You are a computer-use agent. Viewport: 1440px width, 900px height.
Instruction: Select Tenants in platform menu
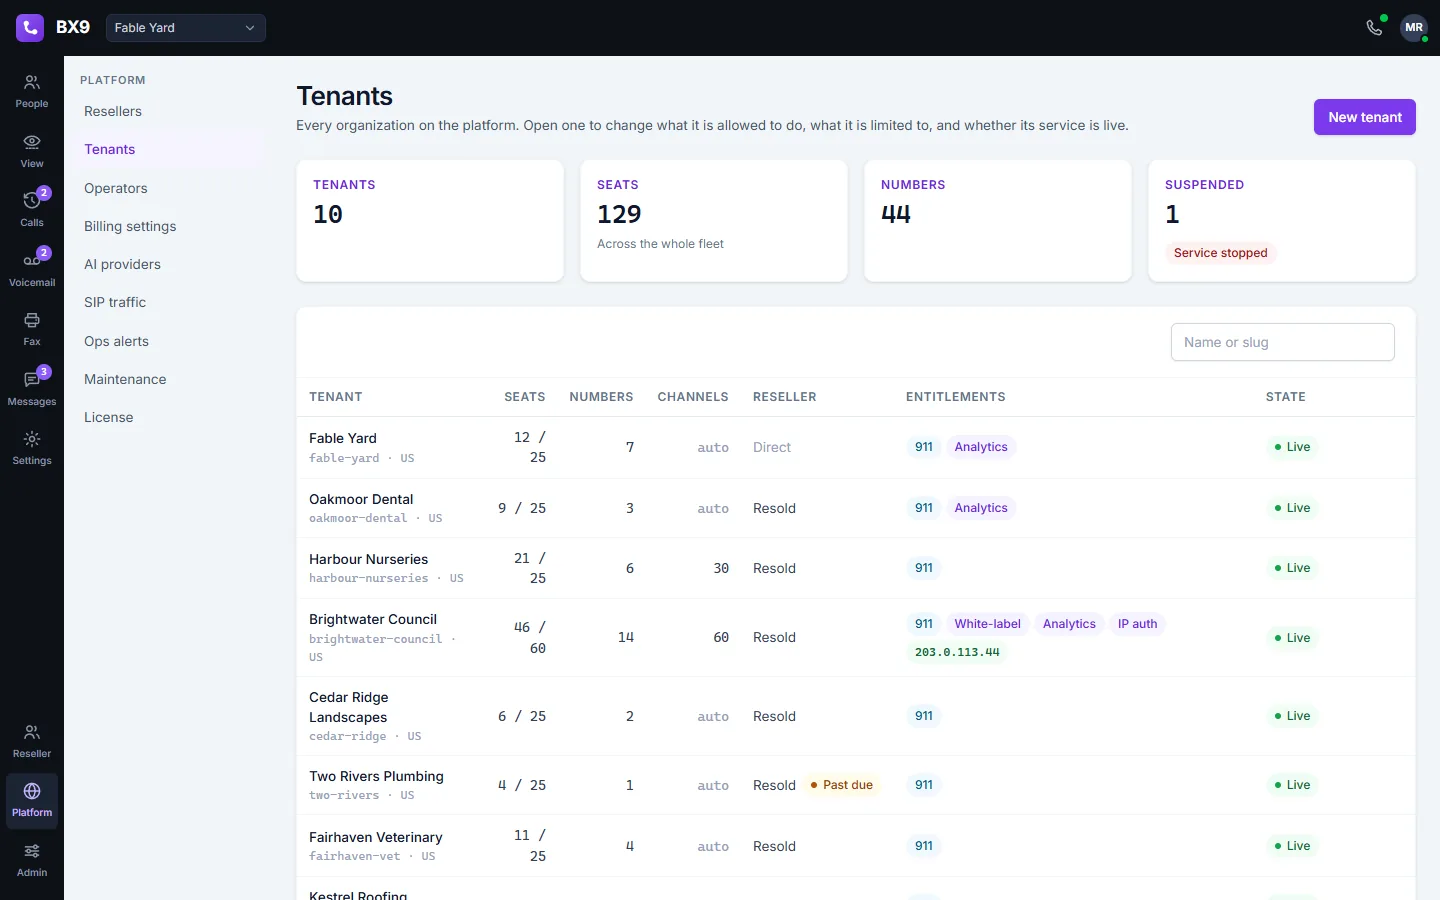[166, 149]
